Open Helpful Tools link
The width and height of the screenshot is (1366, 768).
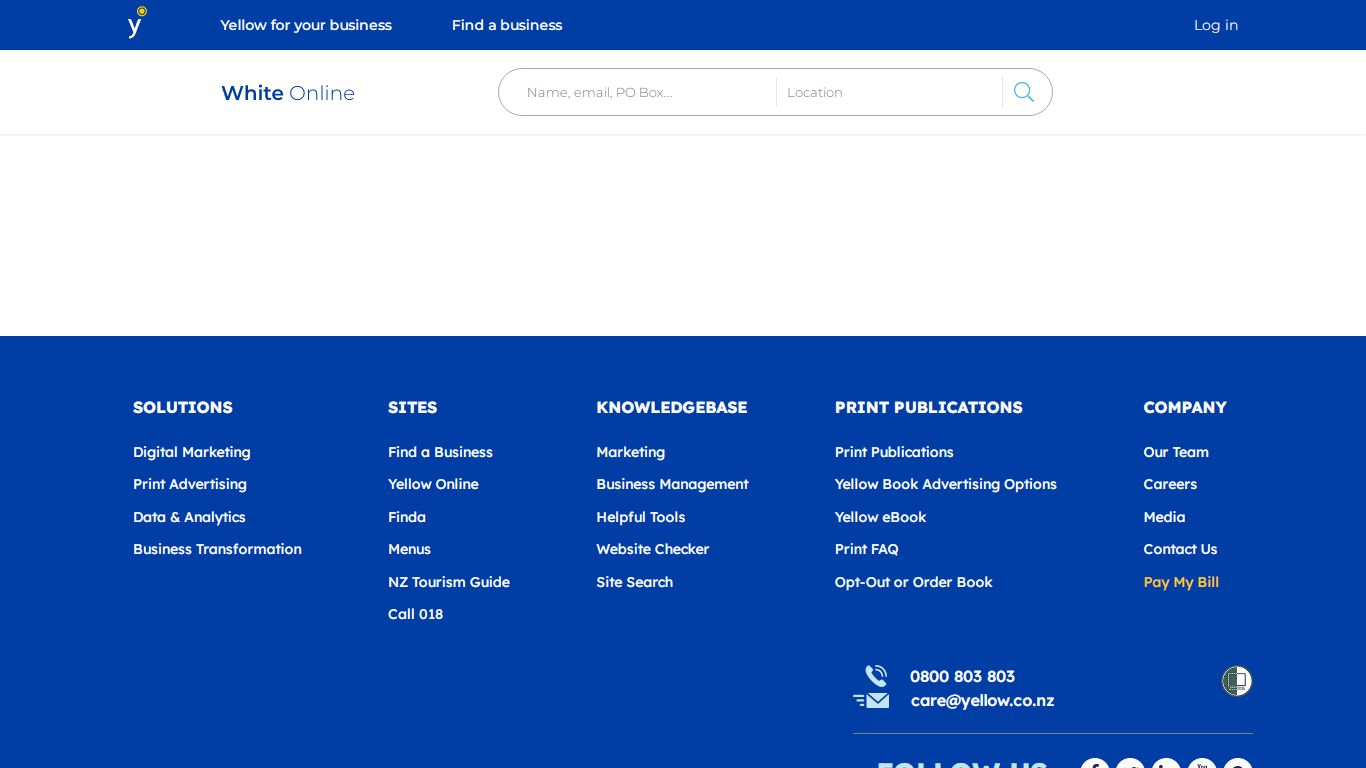[x=641, y=517]
